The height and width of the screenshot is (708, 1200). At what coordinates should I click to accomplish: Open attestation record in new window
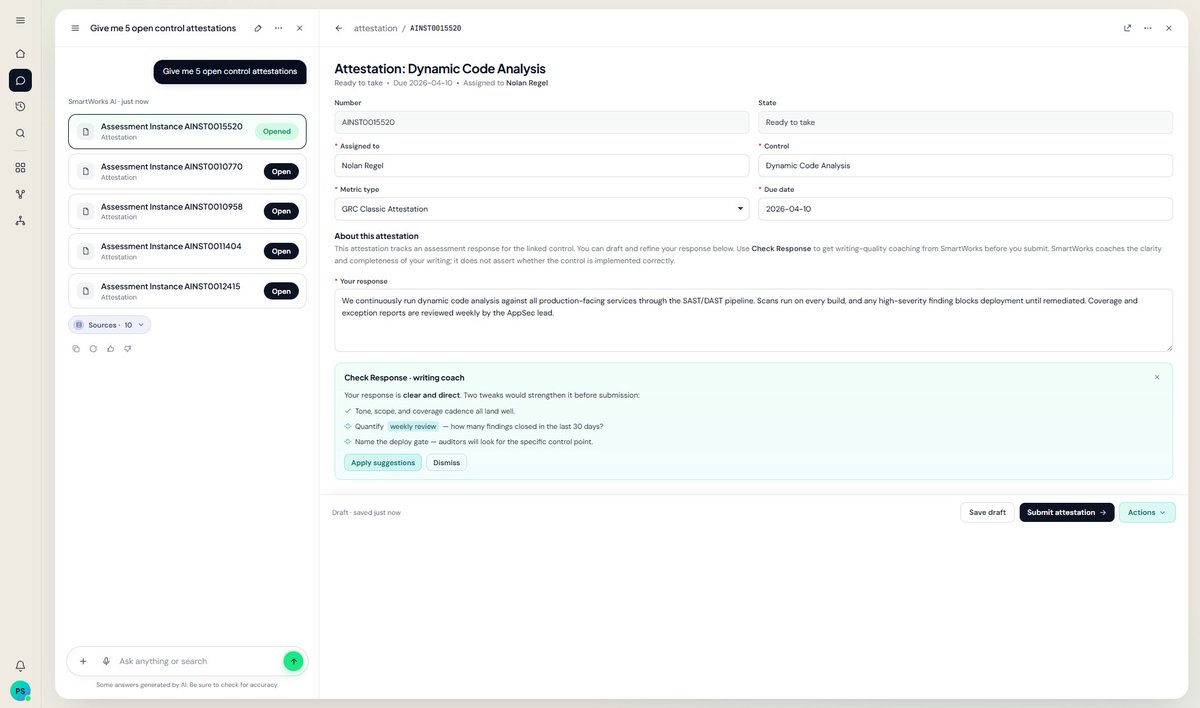(1127, 28)
